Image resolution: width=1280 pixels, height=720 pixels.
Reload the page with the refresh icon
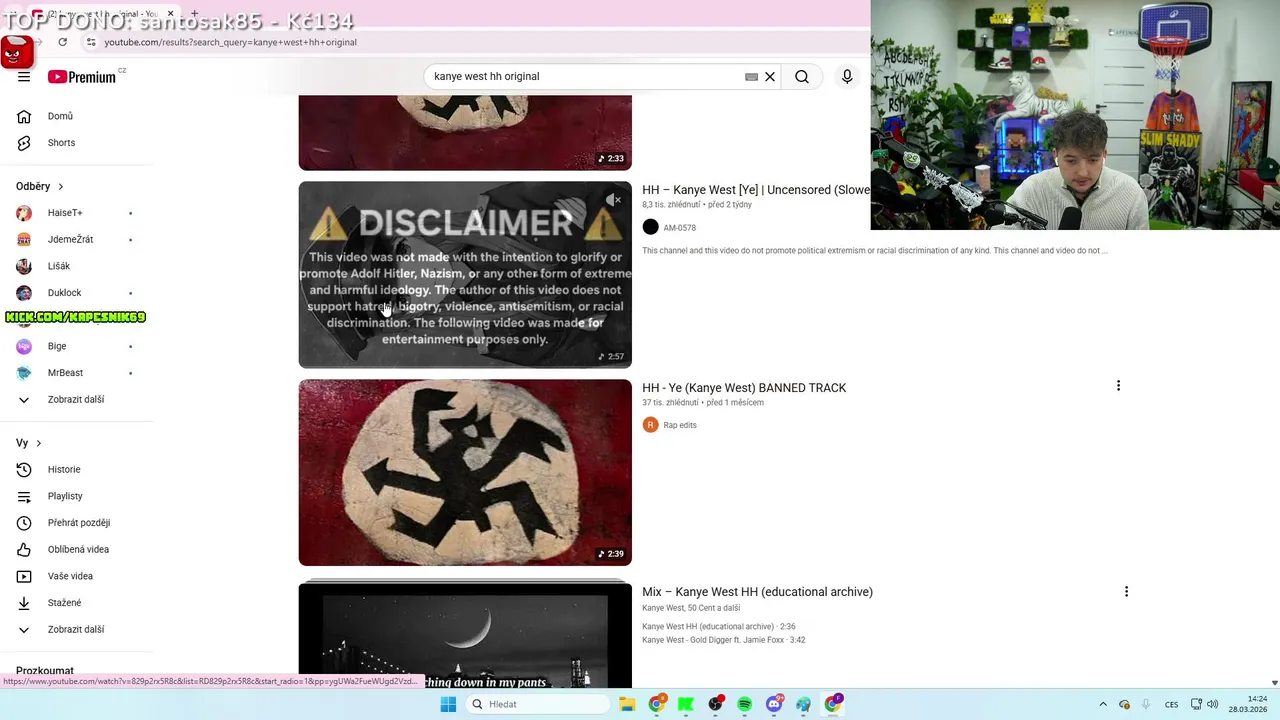pos(63,42)
